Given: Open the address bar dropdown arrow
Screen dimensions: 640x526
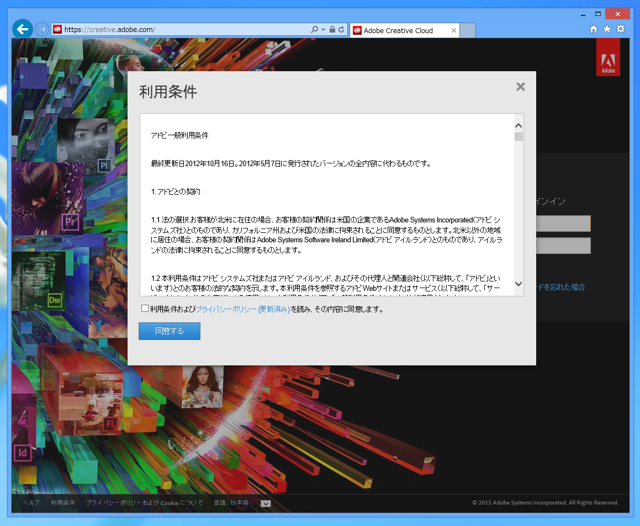Looking at the screenshot, I should pos(323,29).
